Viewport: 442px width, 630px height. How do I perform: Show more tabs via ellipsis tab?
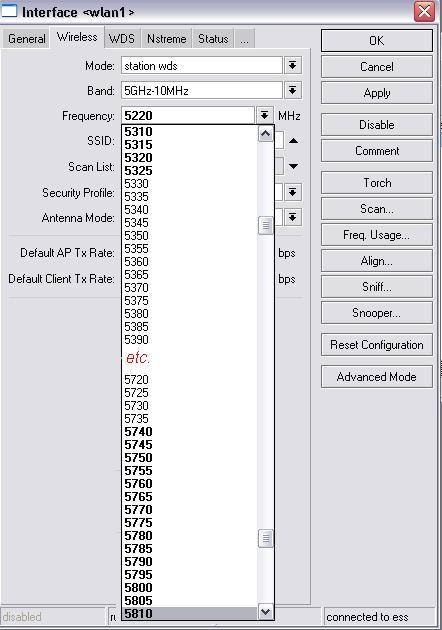click(x=244, y=39)
